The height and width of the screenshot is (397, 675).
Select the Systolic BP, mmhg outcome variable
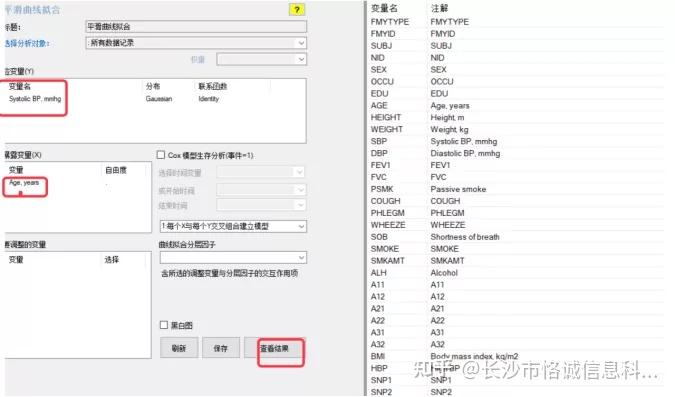click(35, 99)
